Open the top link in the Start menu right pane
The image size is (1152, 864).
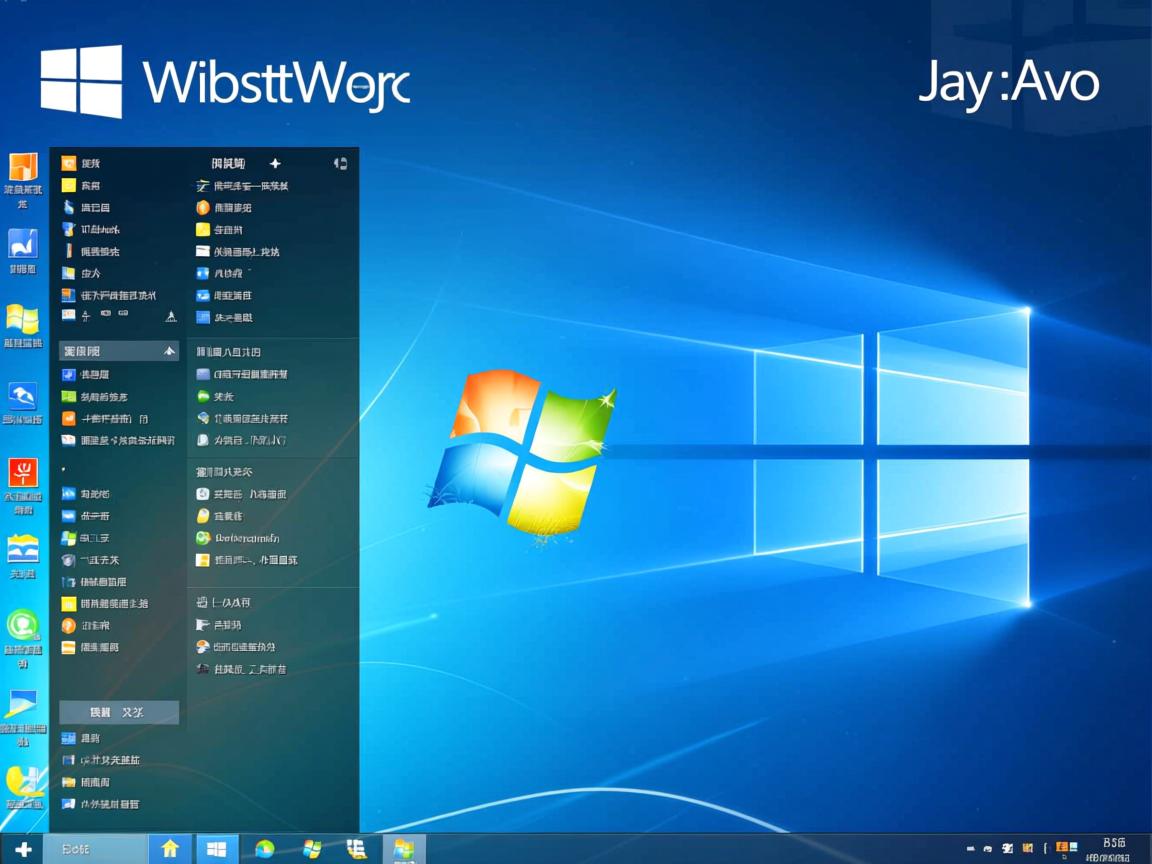pyautogui.click(x=248, y=185)
